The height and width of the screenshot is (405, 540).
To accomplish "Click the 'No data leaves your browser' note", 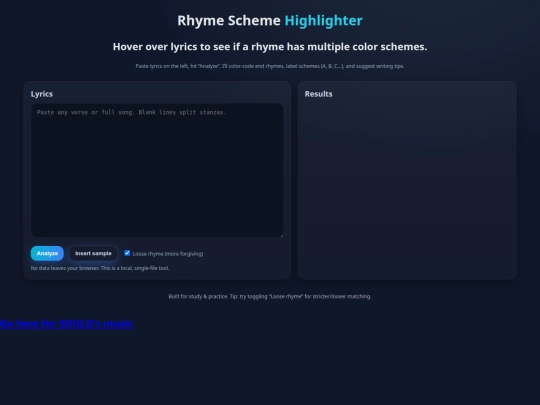I will (100, 268).
